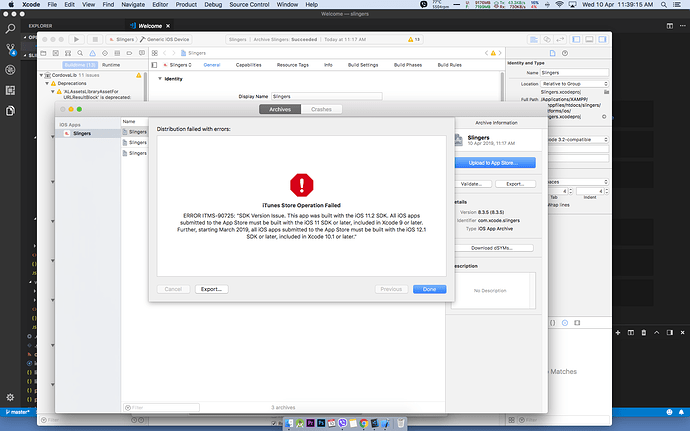Image resolution: width=690 pixels, height=431 pixels.
Task: Click the Xcode Run (play) button
Action: pyautogui.click(x=76, y=39)
